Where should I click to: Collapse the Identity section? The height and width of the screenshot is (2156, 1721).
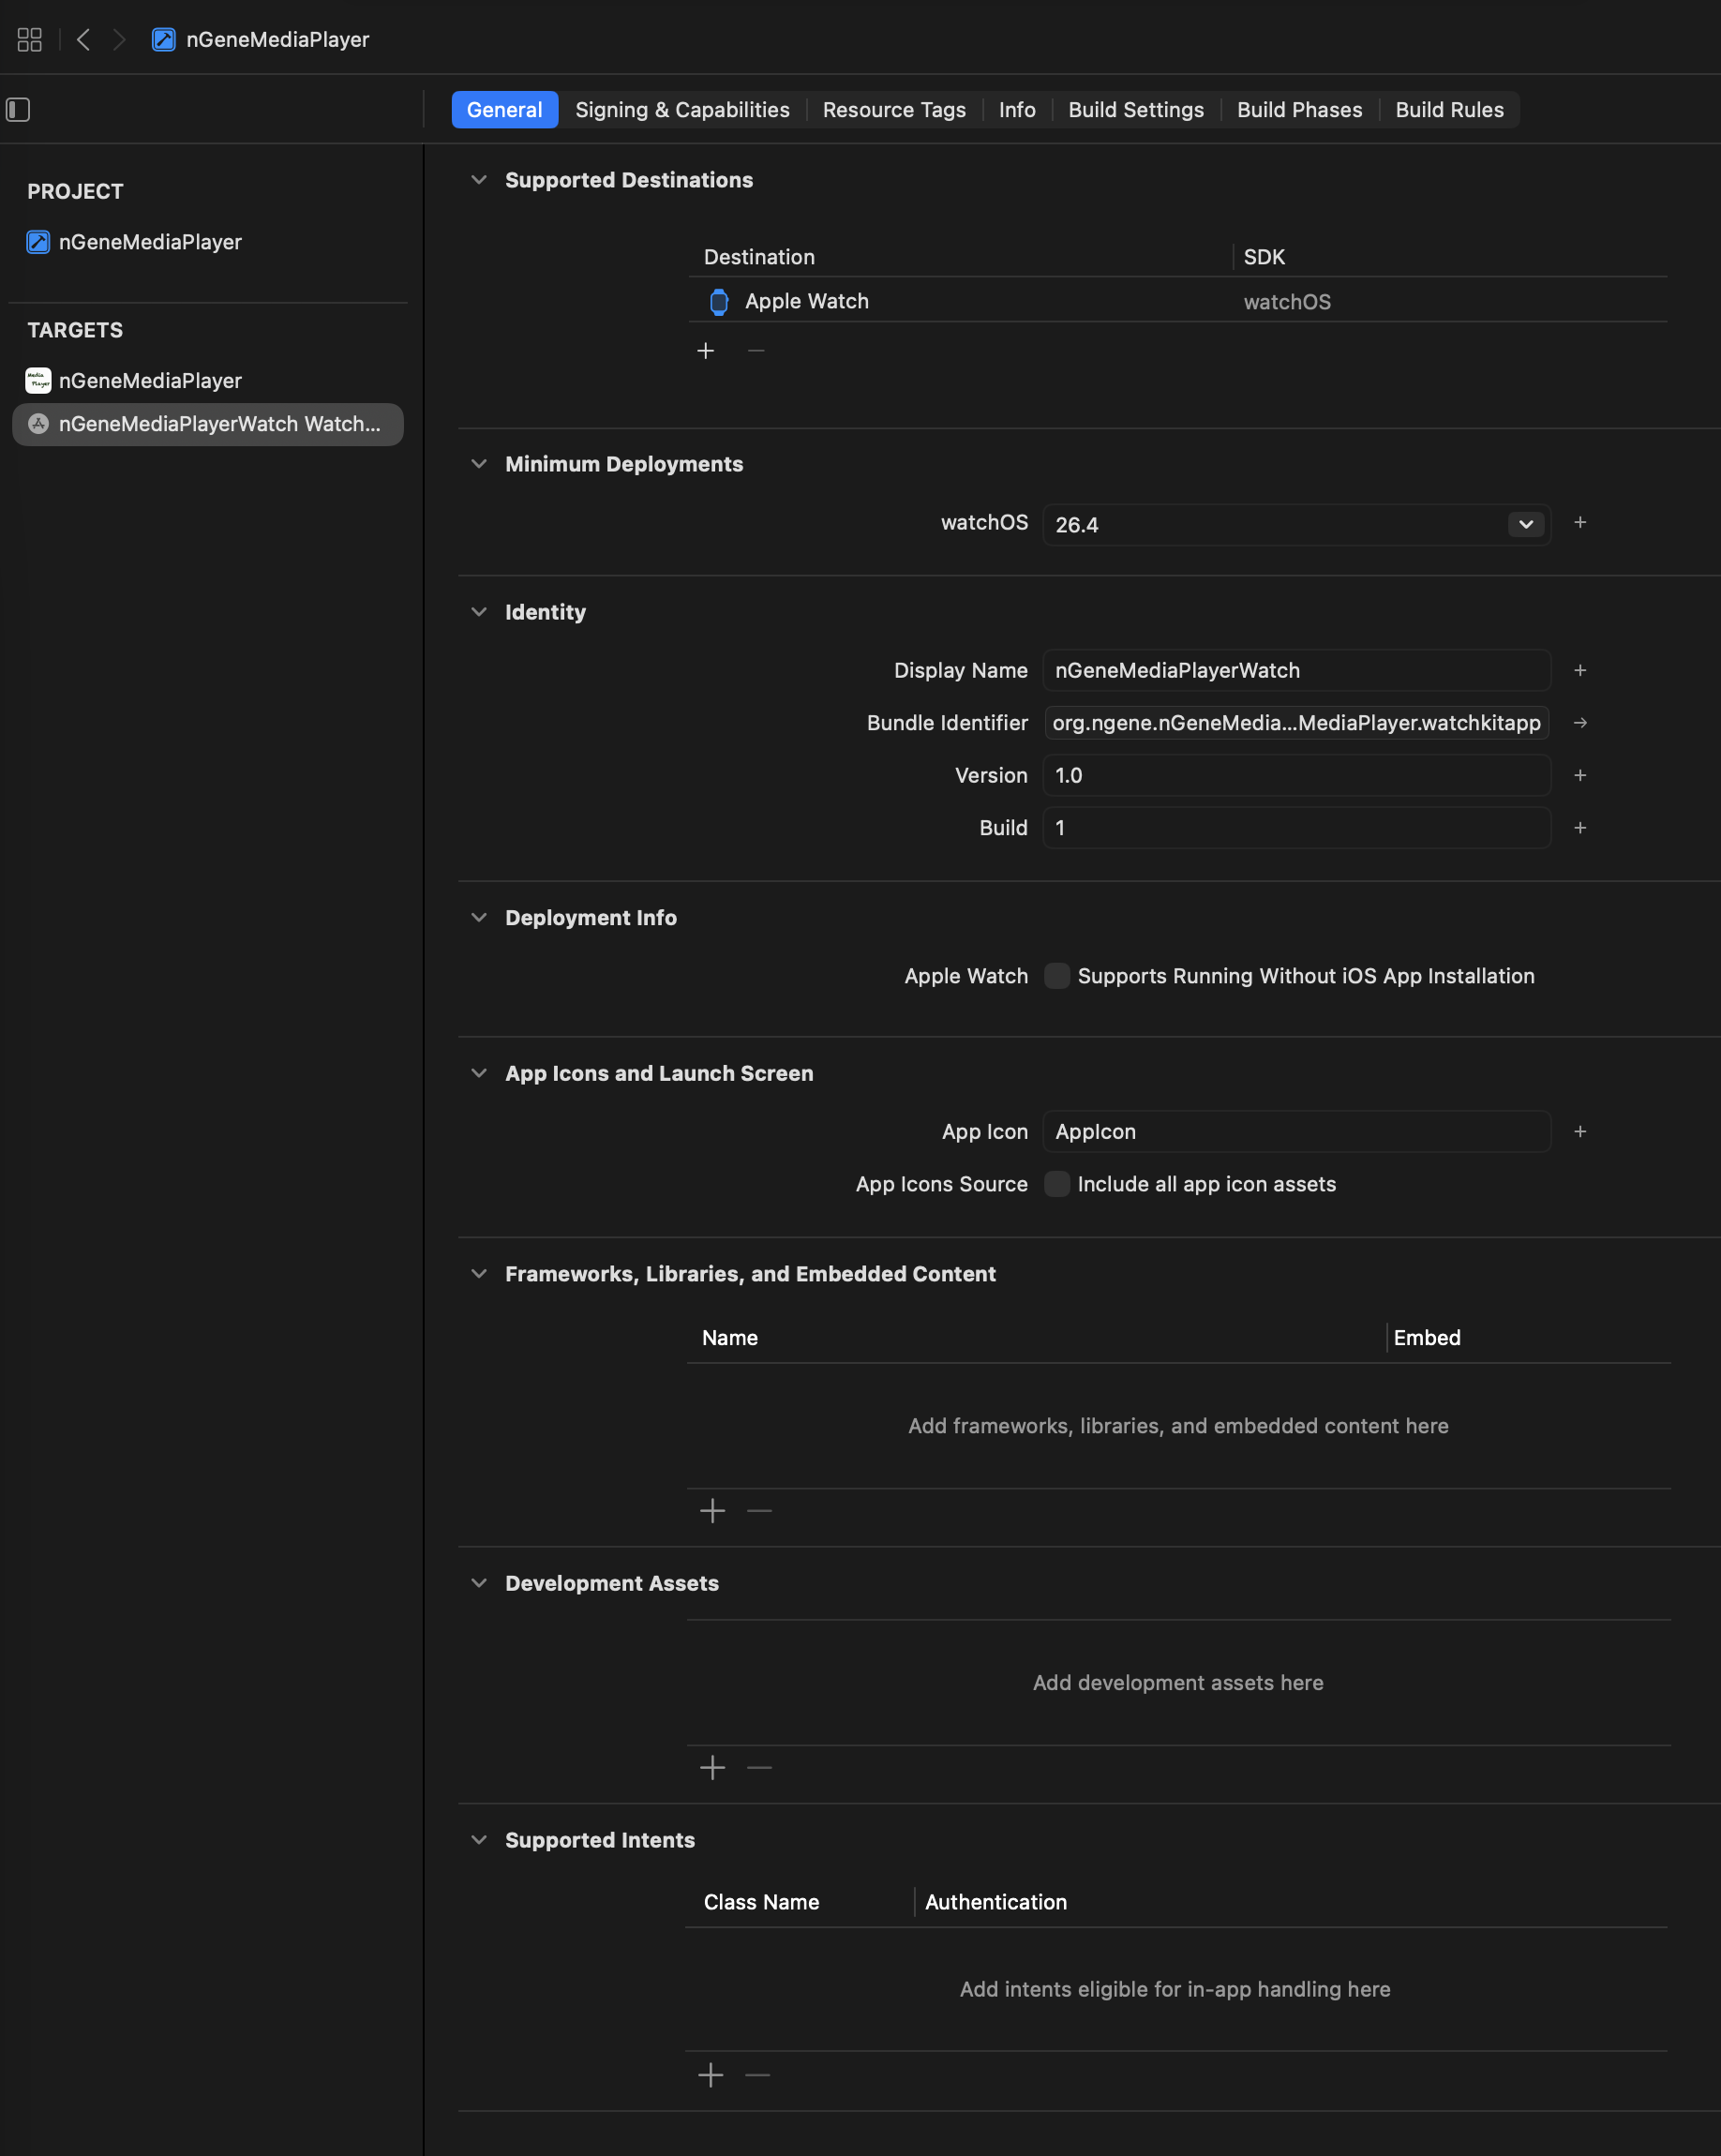(479, 612)
